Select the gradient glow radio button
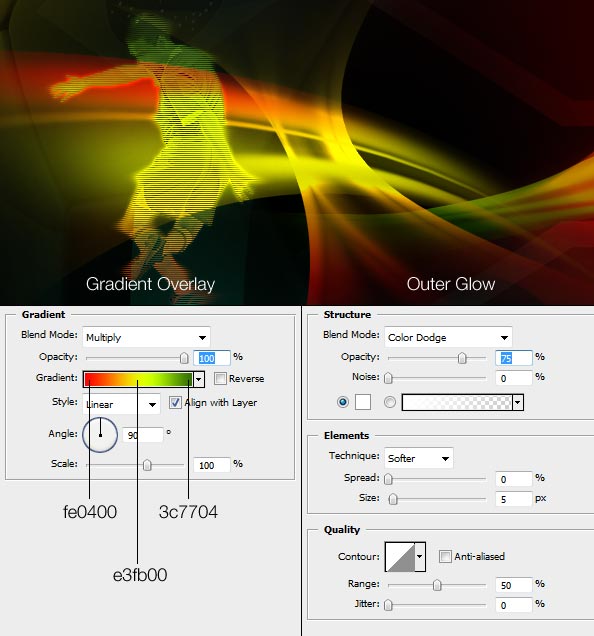The height and width of the screenshot is (636, 594). pos(390,402)
